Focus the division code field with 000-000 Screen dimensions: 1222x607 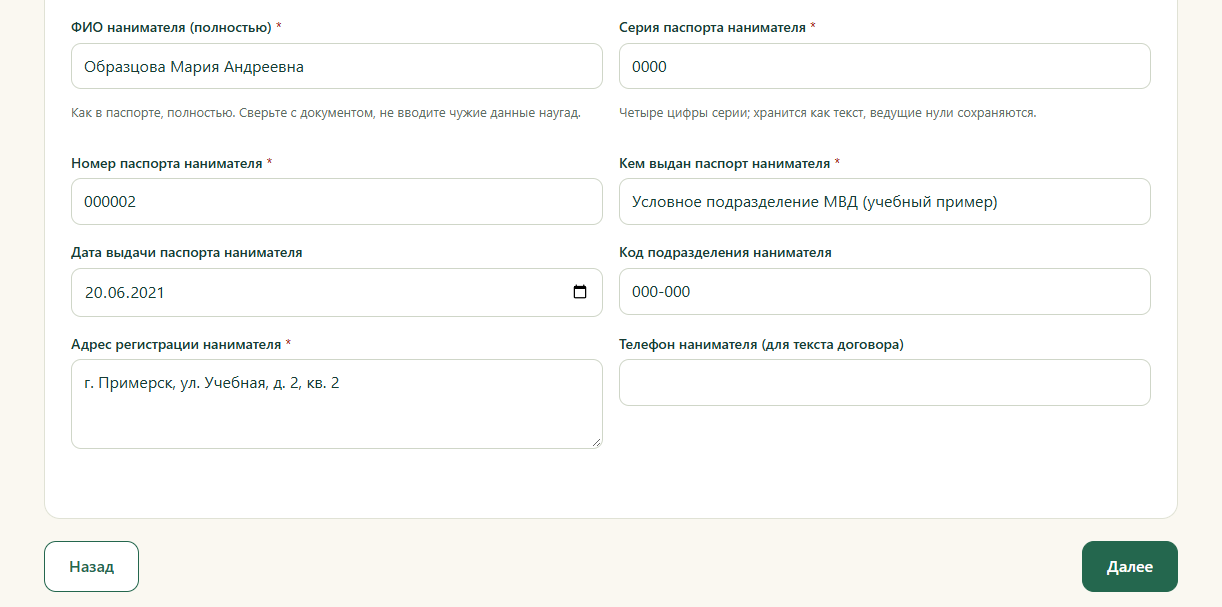[x=885, y=291]
